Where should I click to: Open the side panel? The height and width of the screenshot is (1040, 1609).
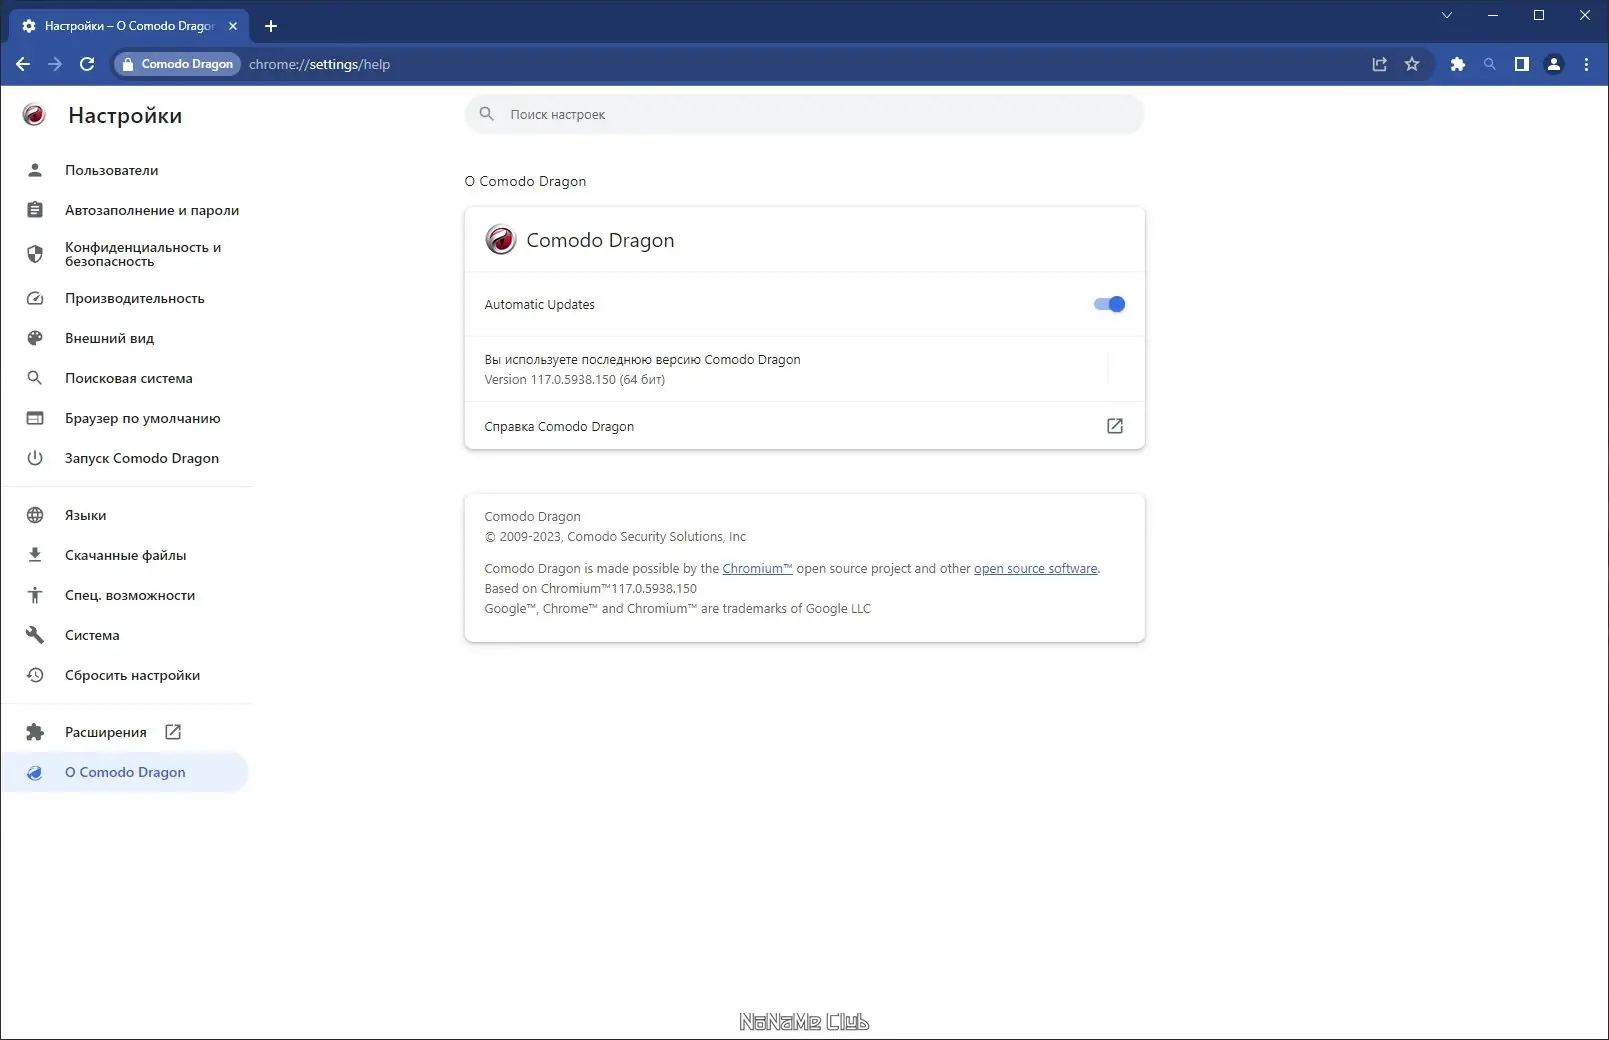tap(1522, 64)
